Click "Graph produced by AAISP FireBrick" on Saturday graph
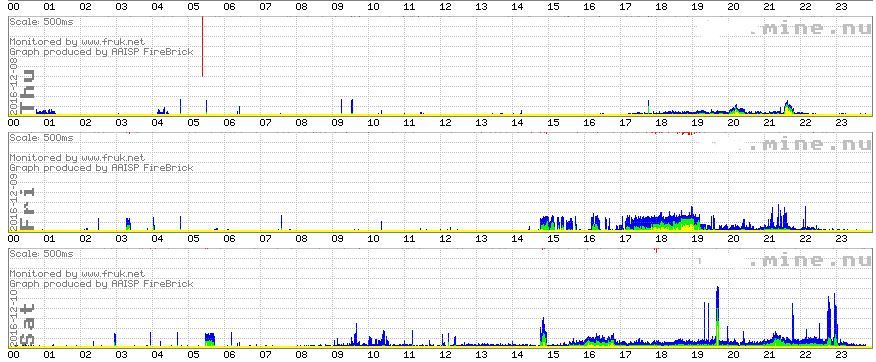 (x=101, y=284)
